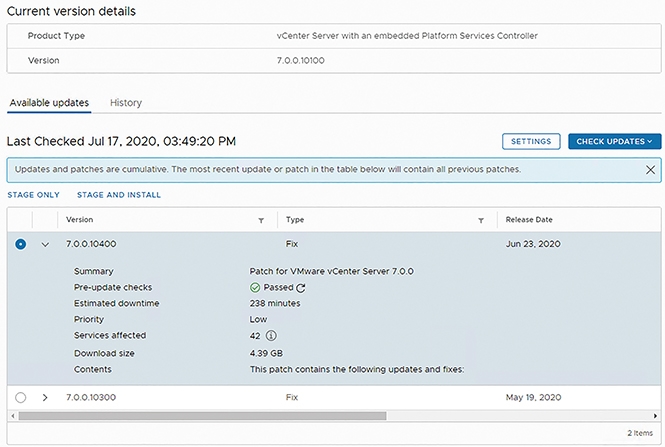Dismiss the cumulative updates notice
The height and width of the screenshot is (447, 665).
[x=650, y=170]
